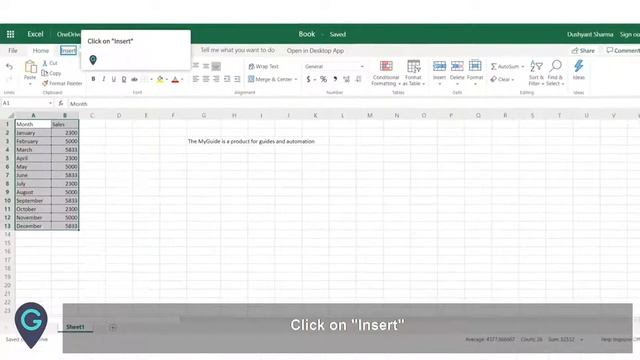The height and width of the screenshot is (360, 640).
Task: Toggle italic formatting
Action: point(104,79)
